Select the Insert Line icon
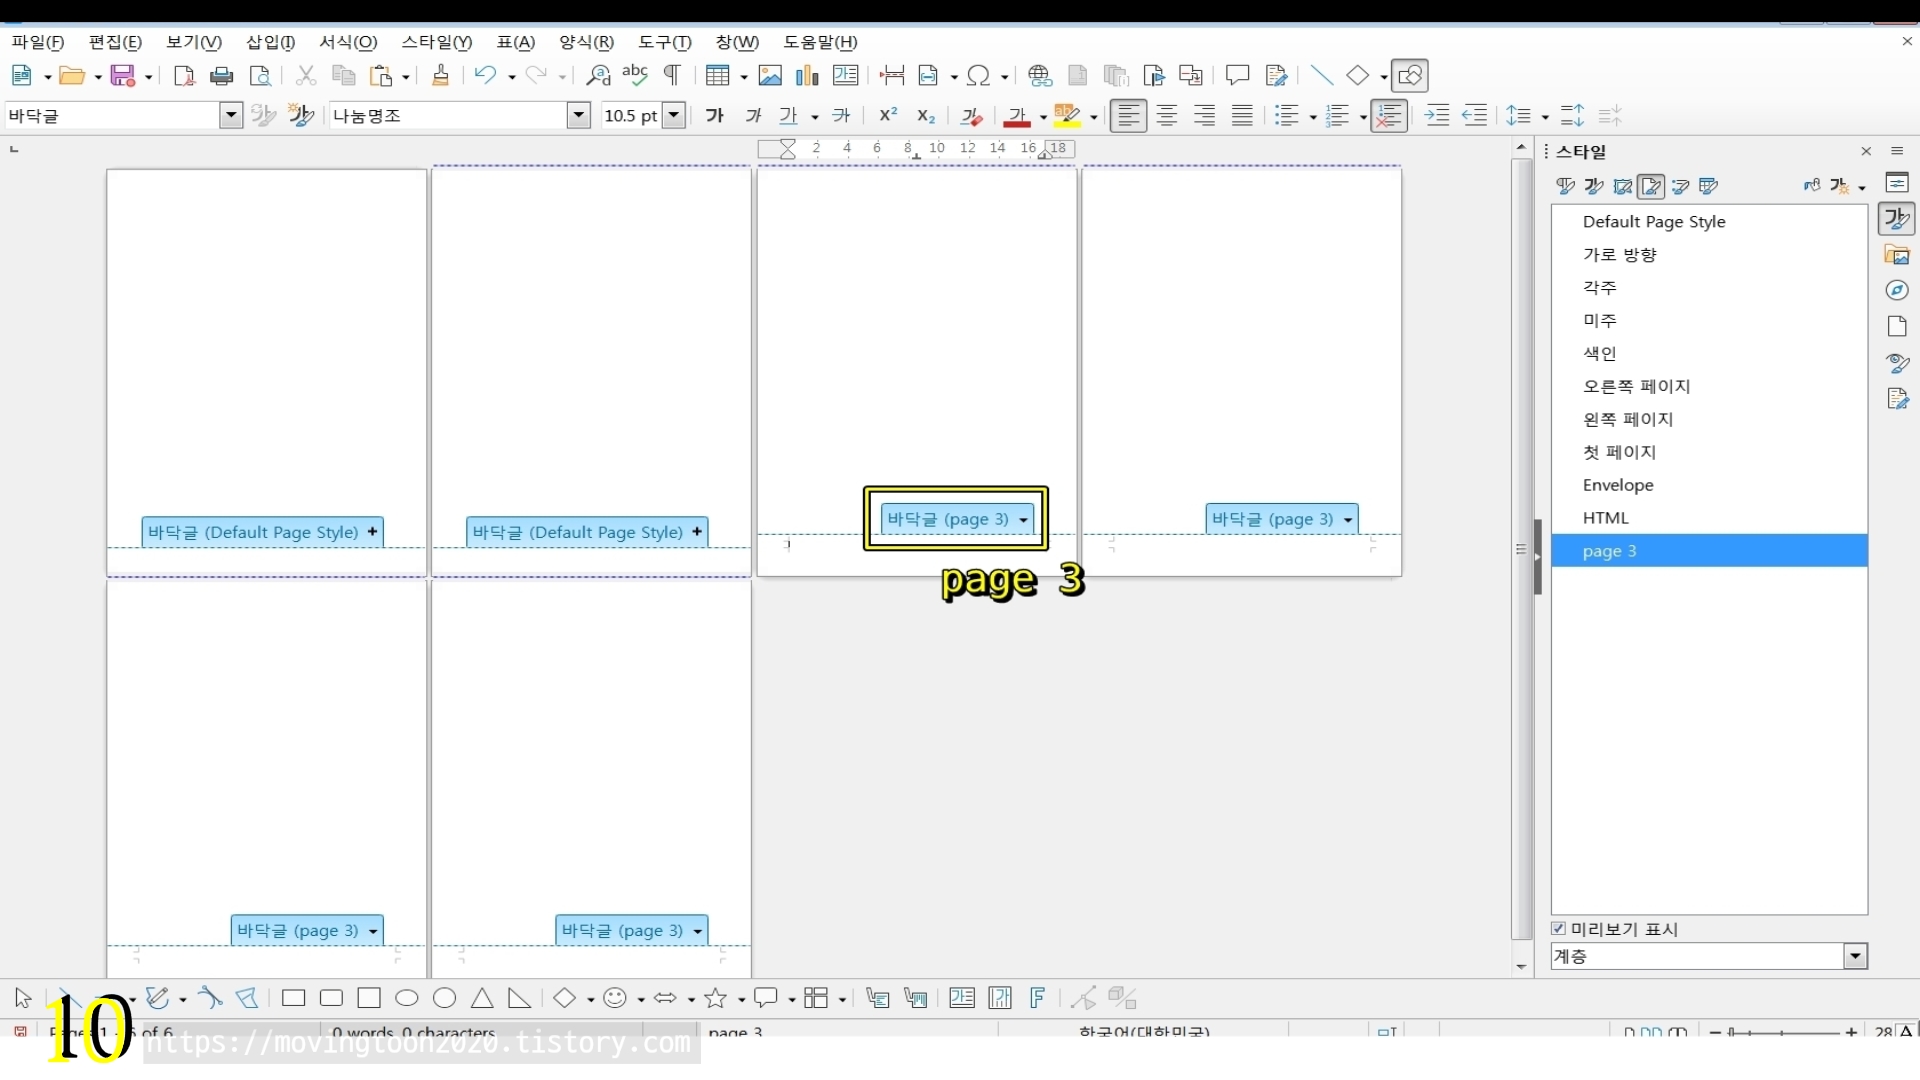 click(1322, 76)
